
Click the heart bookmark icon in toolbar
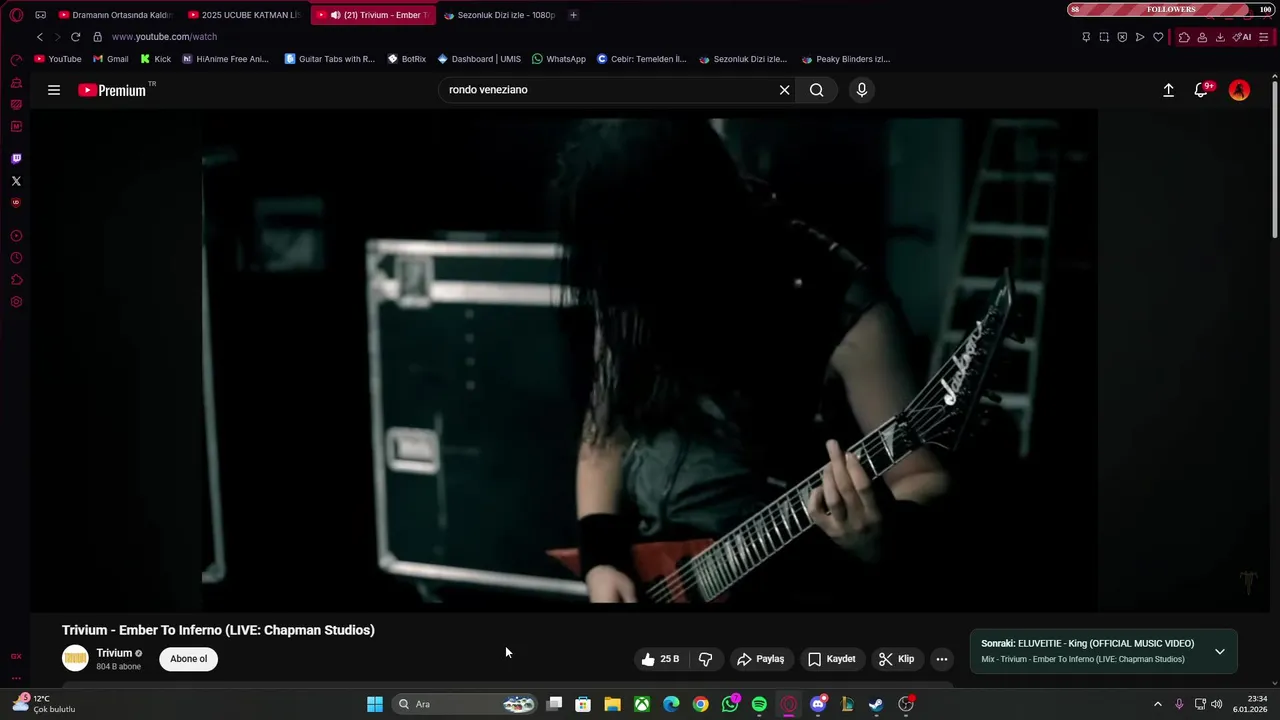pyautogui.click(x=1158, y=37)
